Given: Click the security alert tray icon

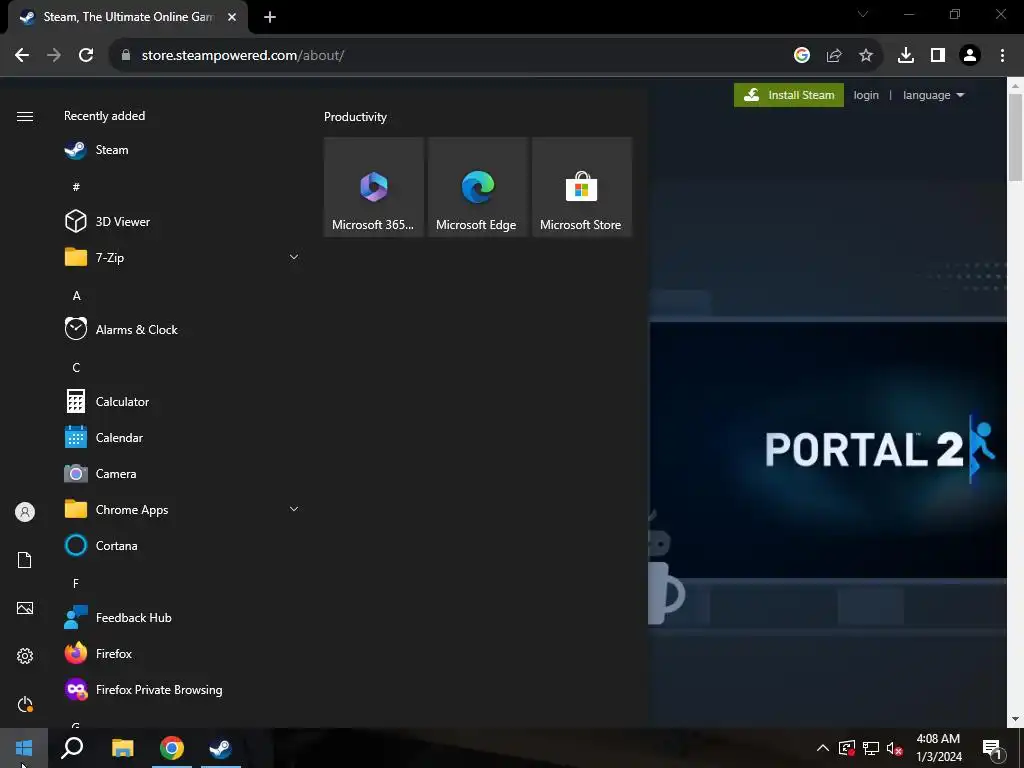Looking at the screenshot, I should (x=846, y=748).
